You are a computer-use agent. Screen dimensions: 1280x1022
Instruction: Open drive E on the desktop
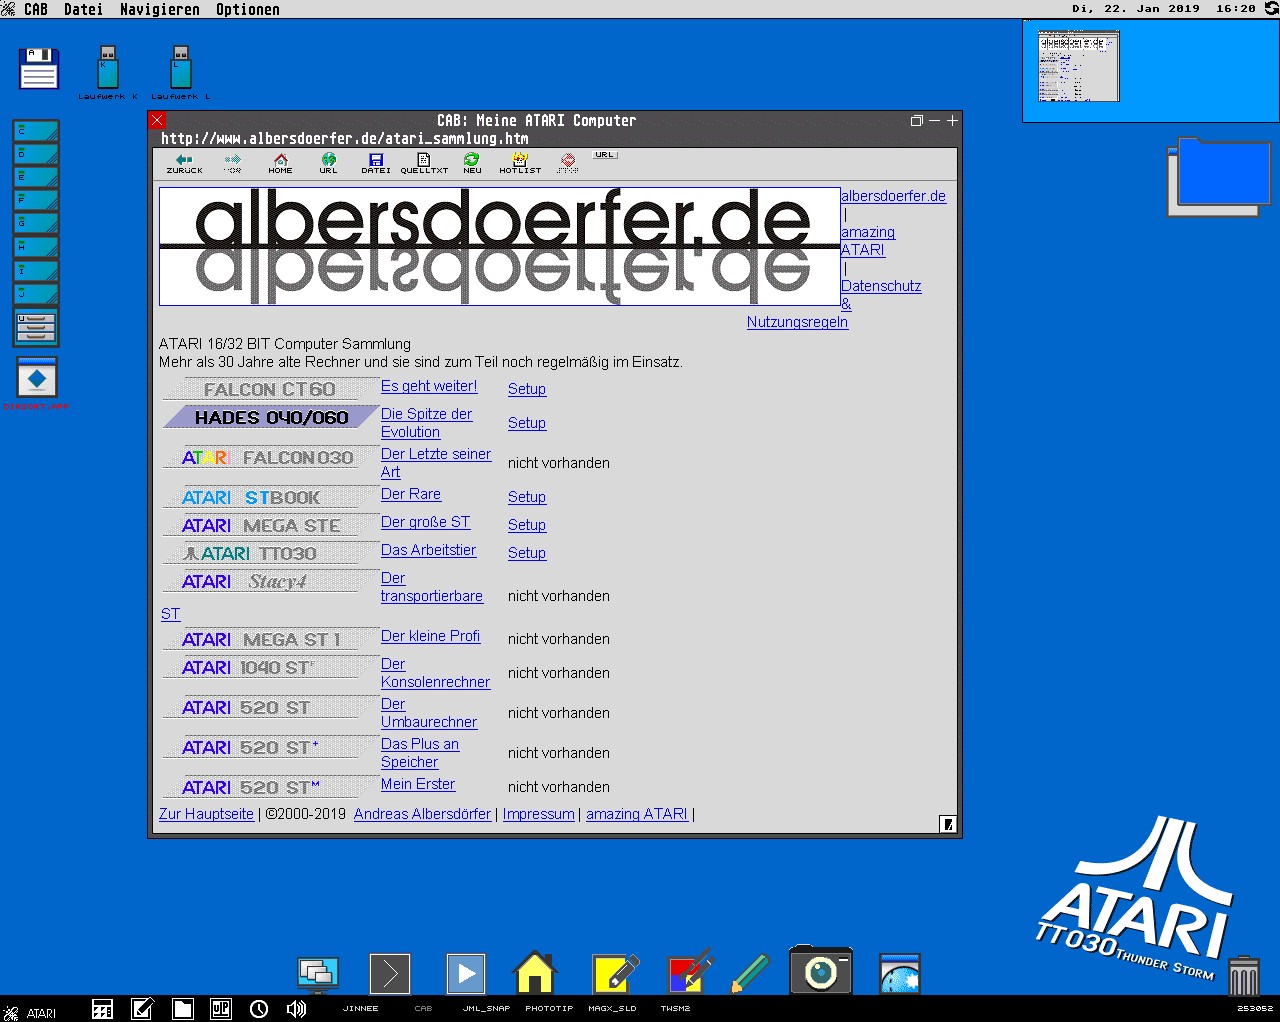point(36,177)
